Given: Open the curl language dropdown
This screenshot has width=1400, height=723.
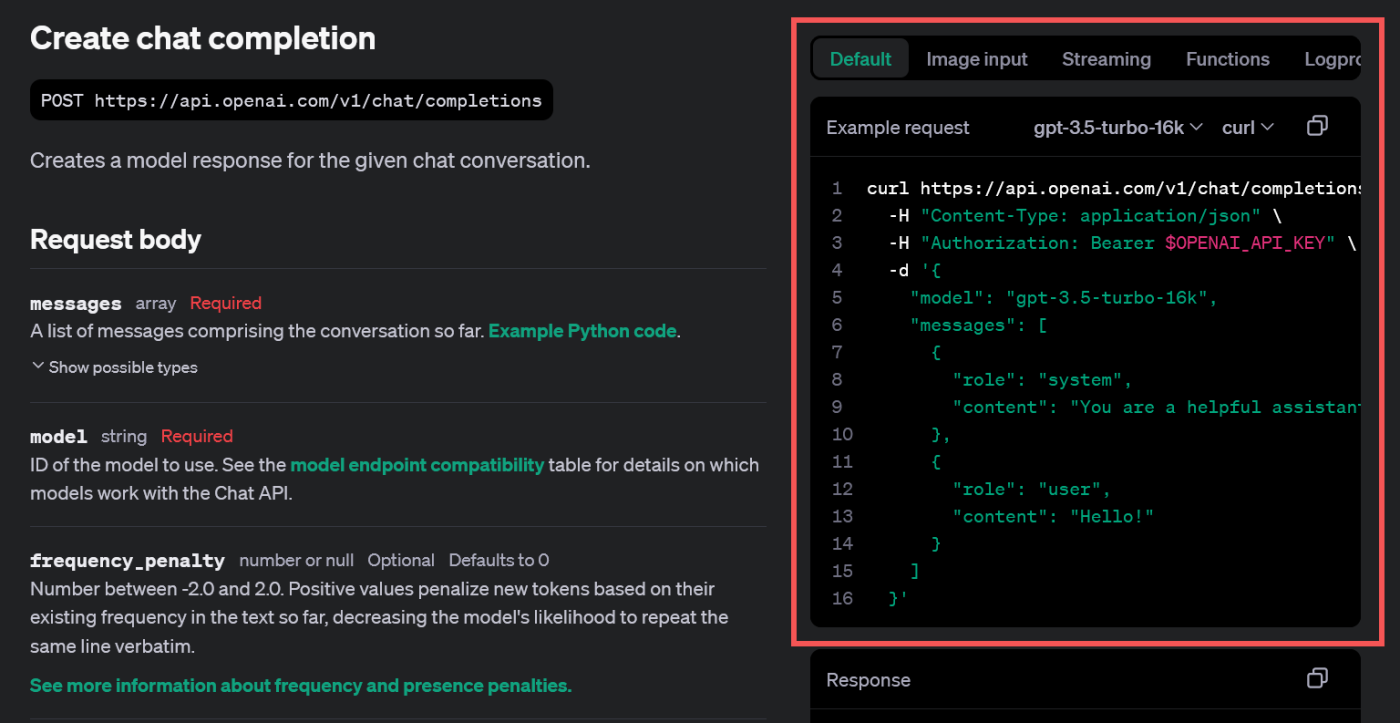Looking at the screenshot, I should tap(1247, 127).
